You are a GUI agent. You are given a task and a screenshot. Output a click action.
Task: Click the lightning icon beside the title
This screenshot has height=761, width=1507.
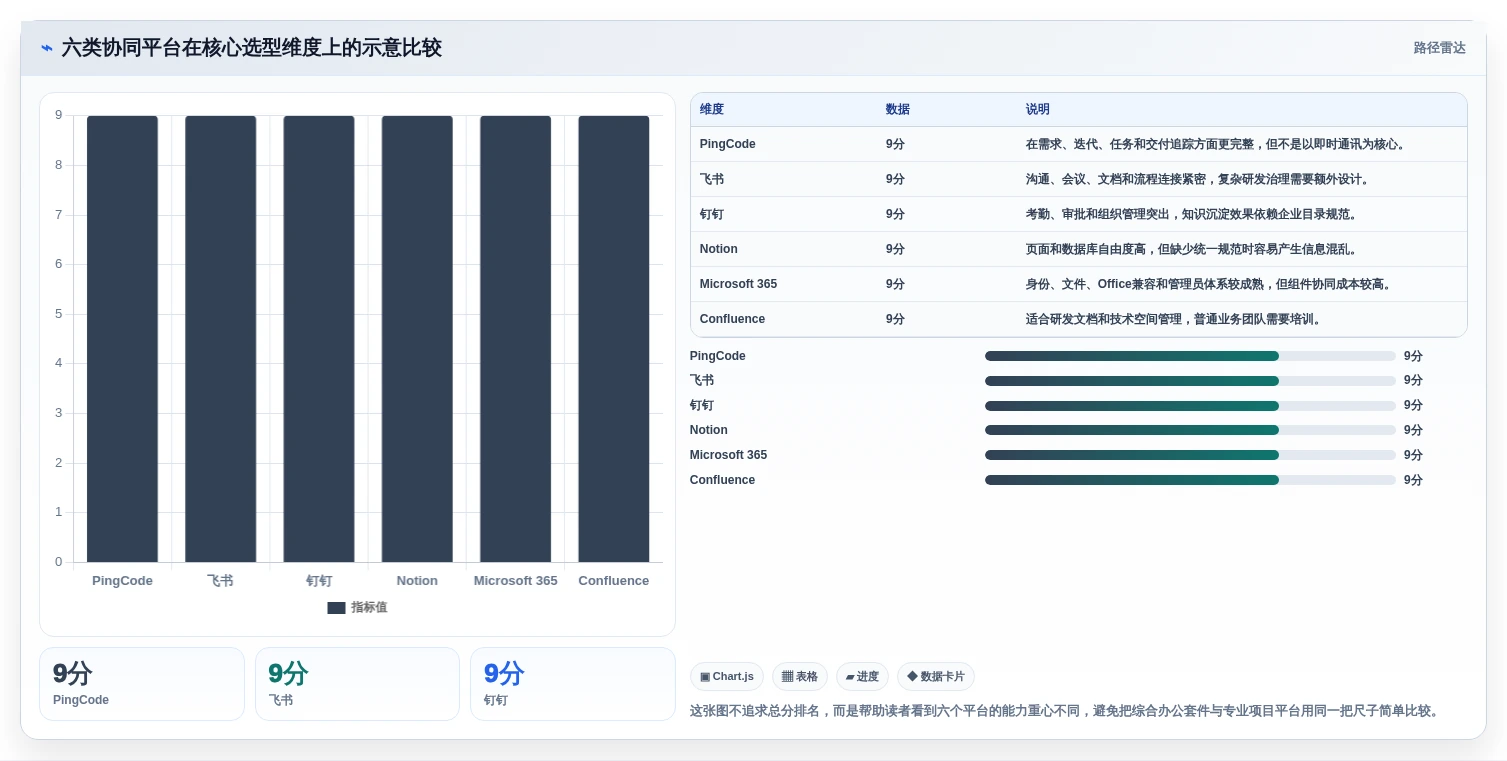(47, 48)
